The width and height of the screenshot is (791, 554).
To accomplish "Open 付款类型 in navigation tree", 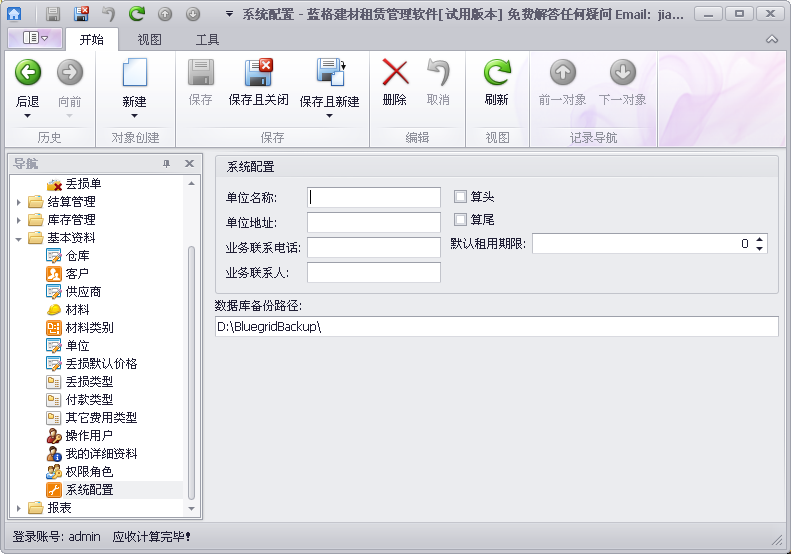I will click(x=89, y=400).
